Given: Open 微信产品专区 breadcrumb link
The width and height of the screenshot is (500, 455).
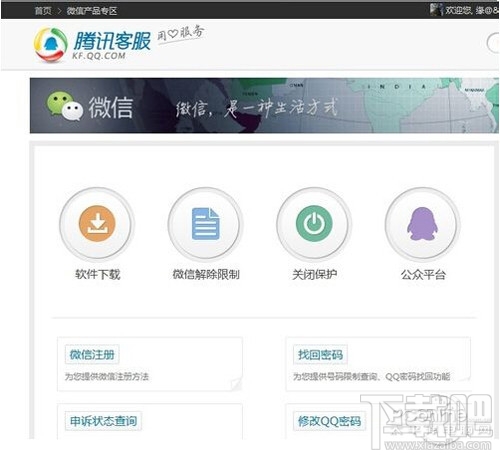Looking at the screenshot, I should coord(92,11).
